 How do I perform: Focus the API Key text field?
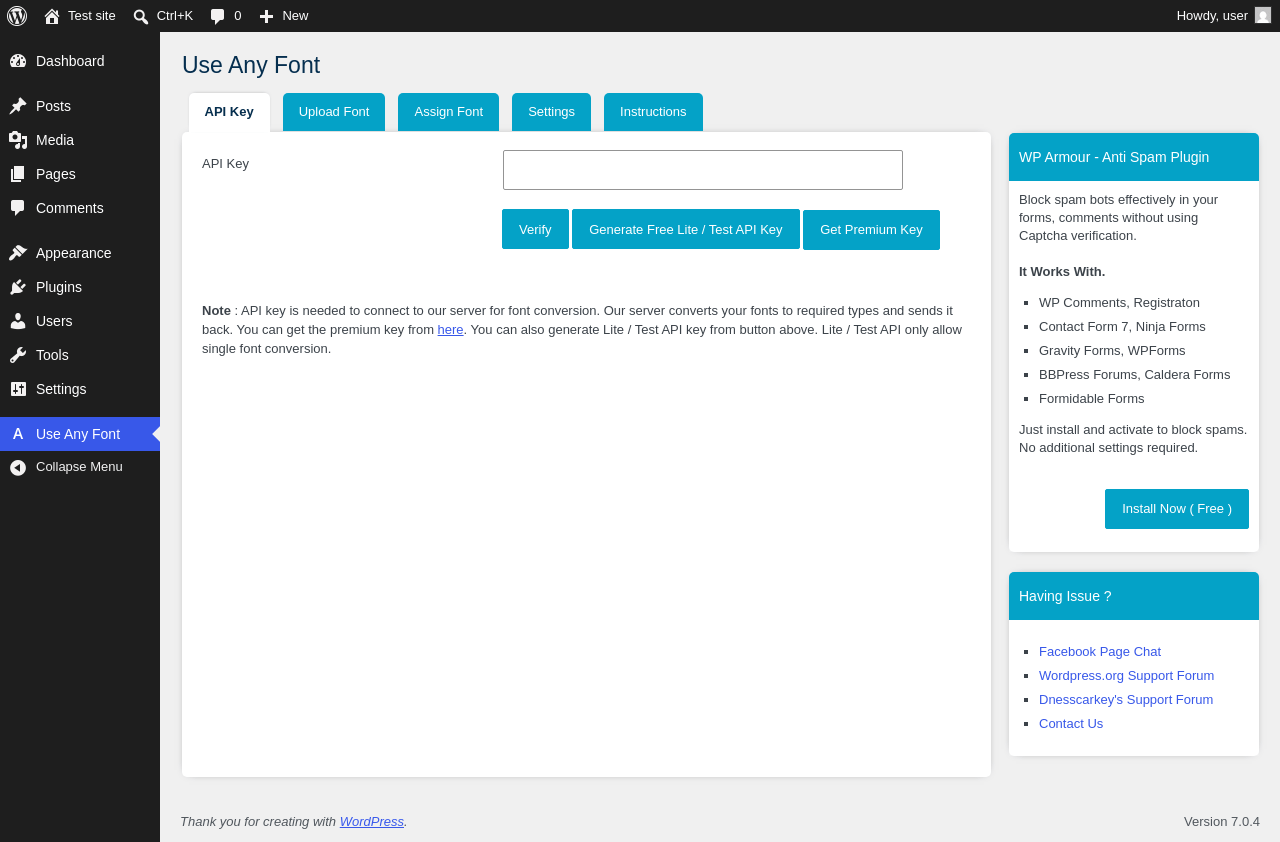click(x=703, y=170)
